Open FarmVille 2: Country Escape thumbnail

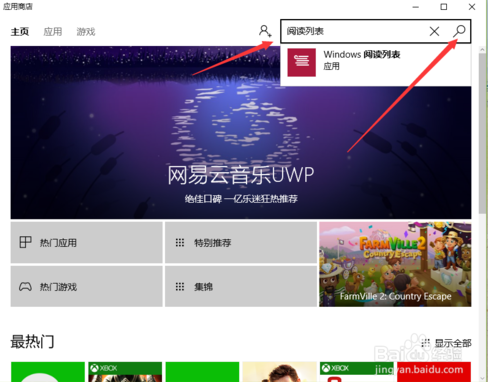(395, 264)
